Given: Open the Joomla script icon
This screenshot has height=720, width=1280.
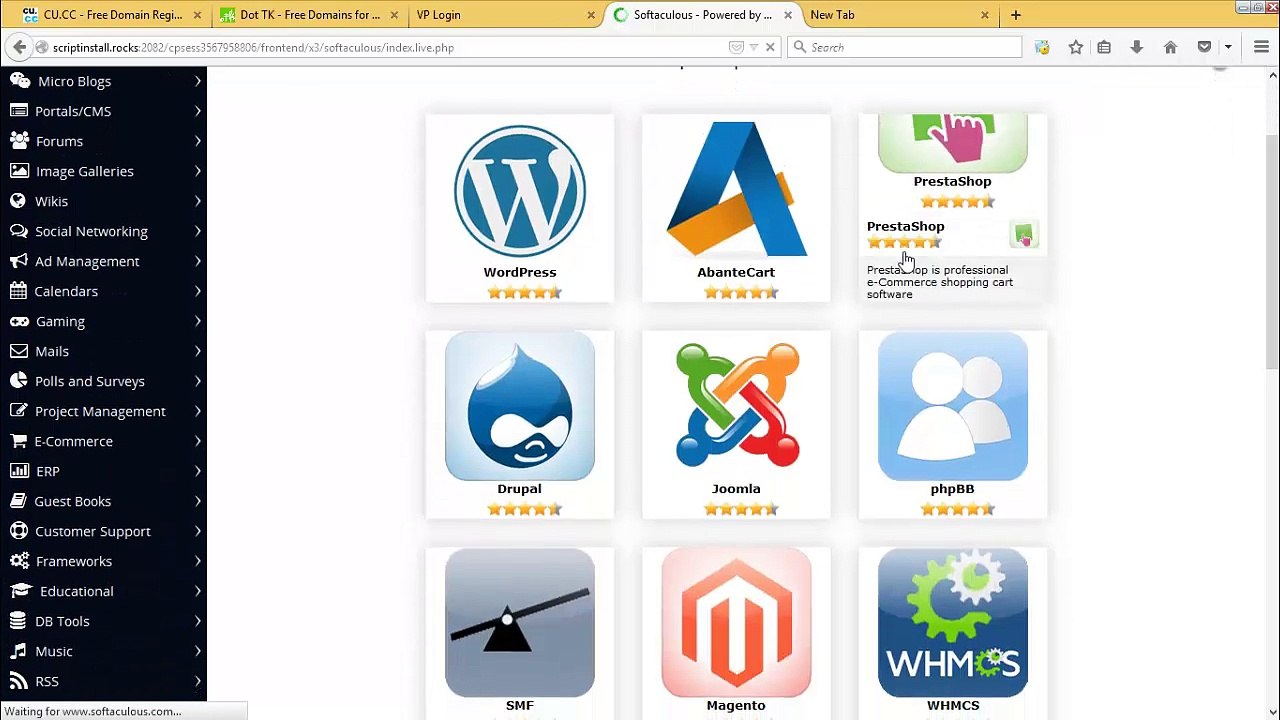Looking at the screenshot, I should 736,407.
